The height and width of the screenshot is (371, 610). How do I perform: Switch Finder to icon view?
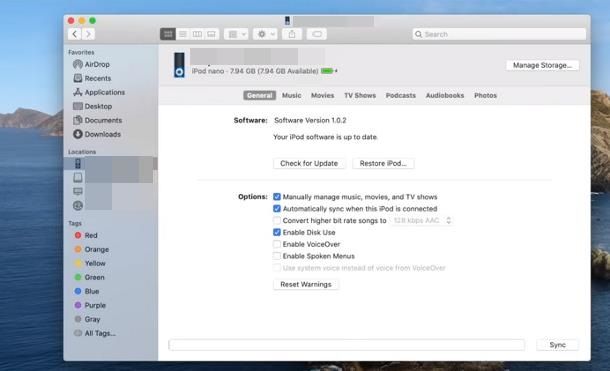click(168, 34)
